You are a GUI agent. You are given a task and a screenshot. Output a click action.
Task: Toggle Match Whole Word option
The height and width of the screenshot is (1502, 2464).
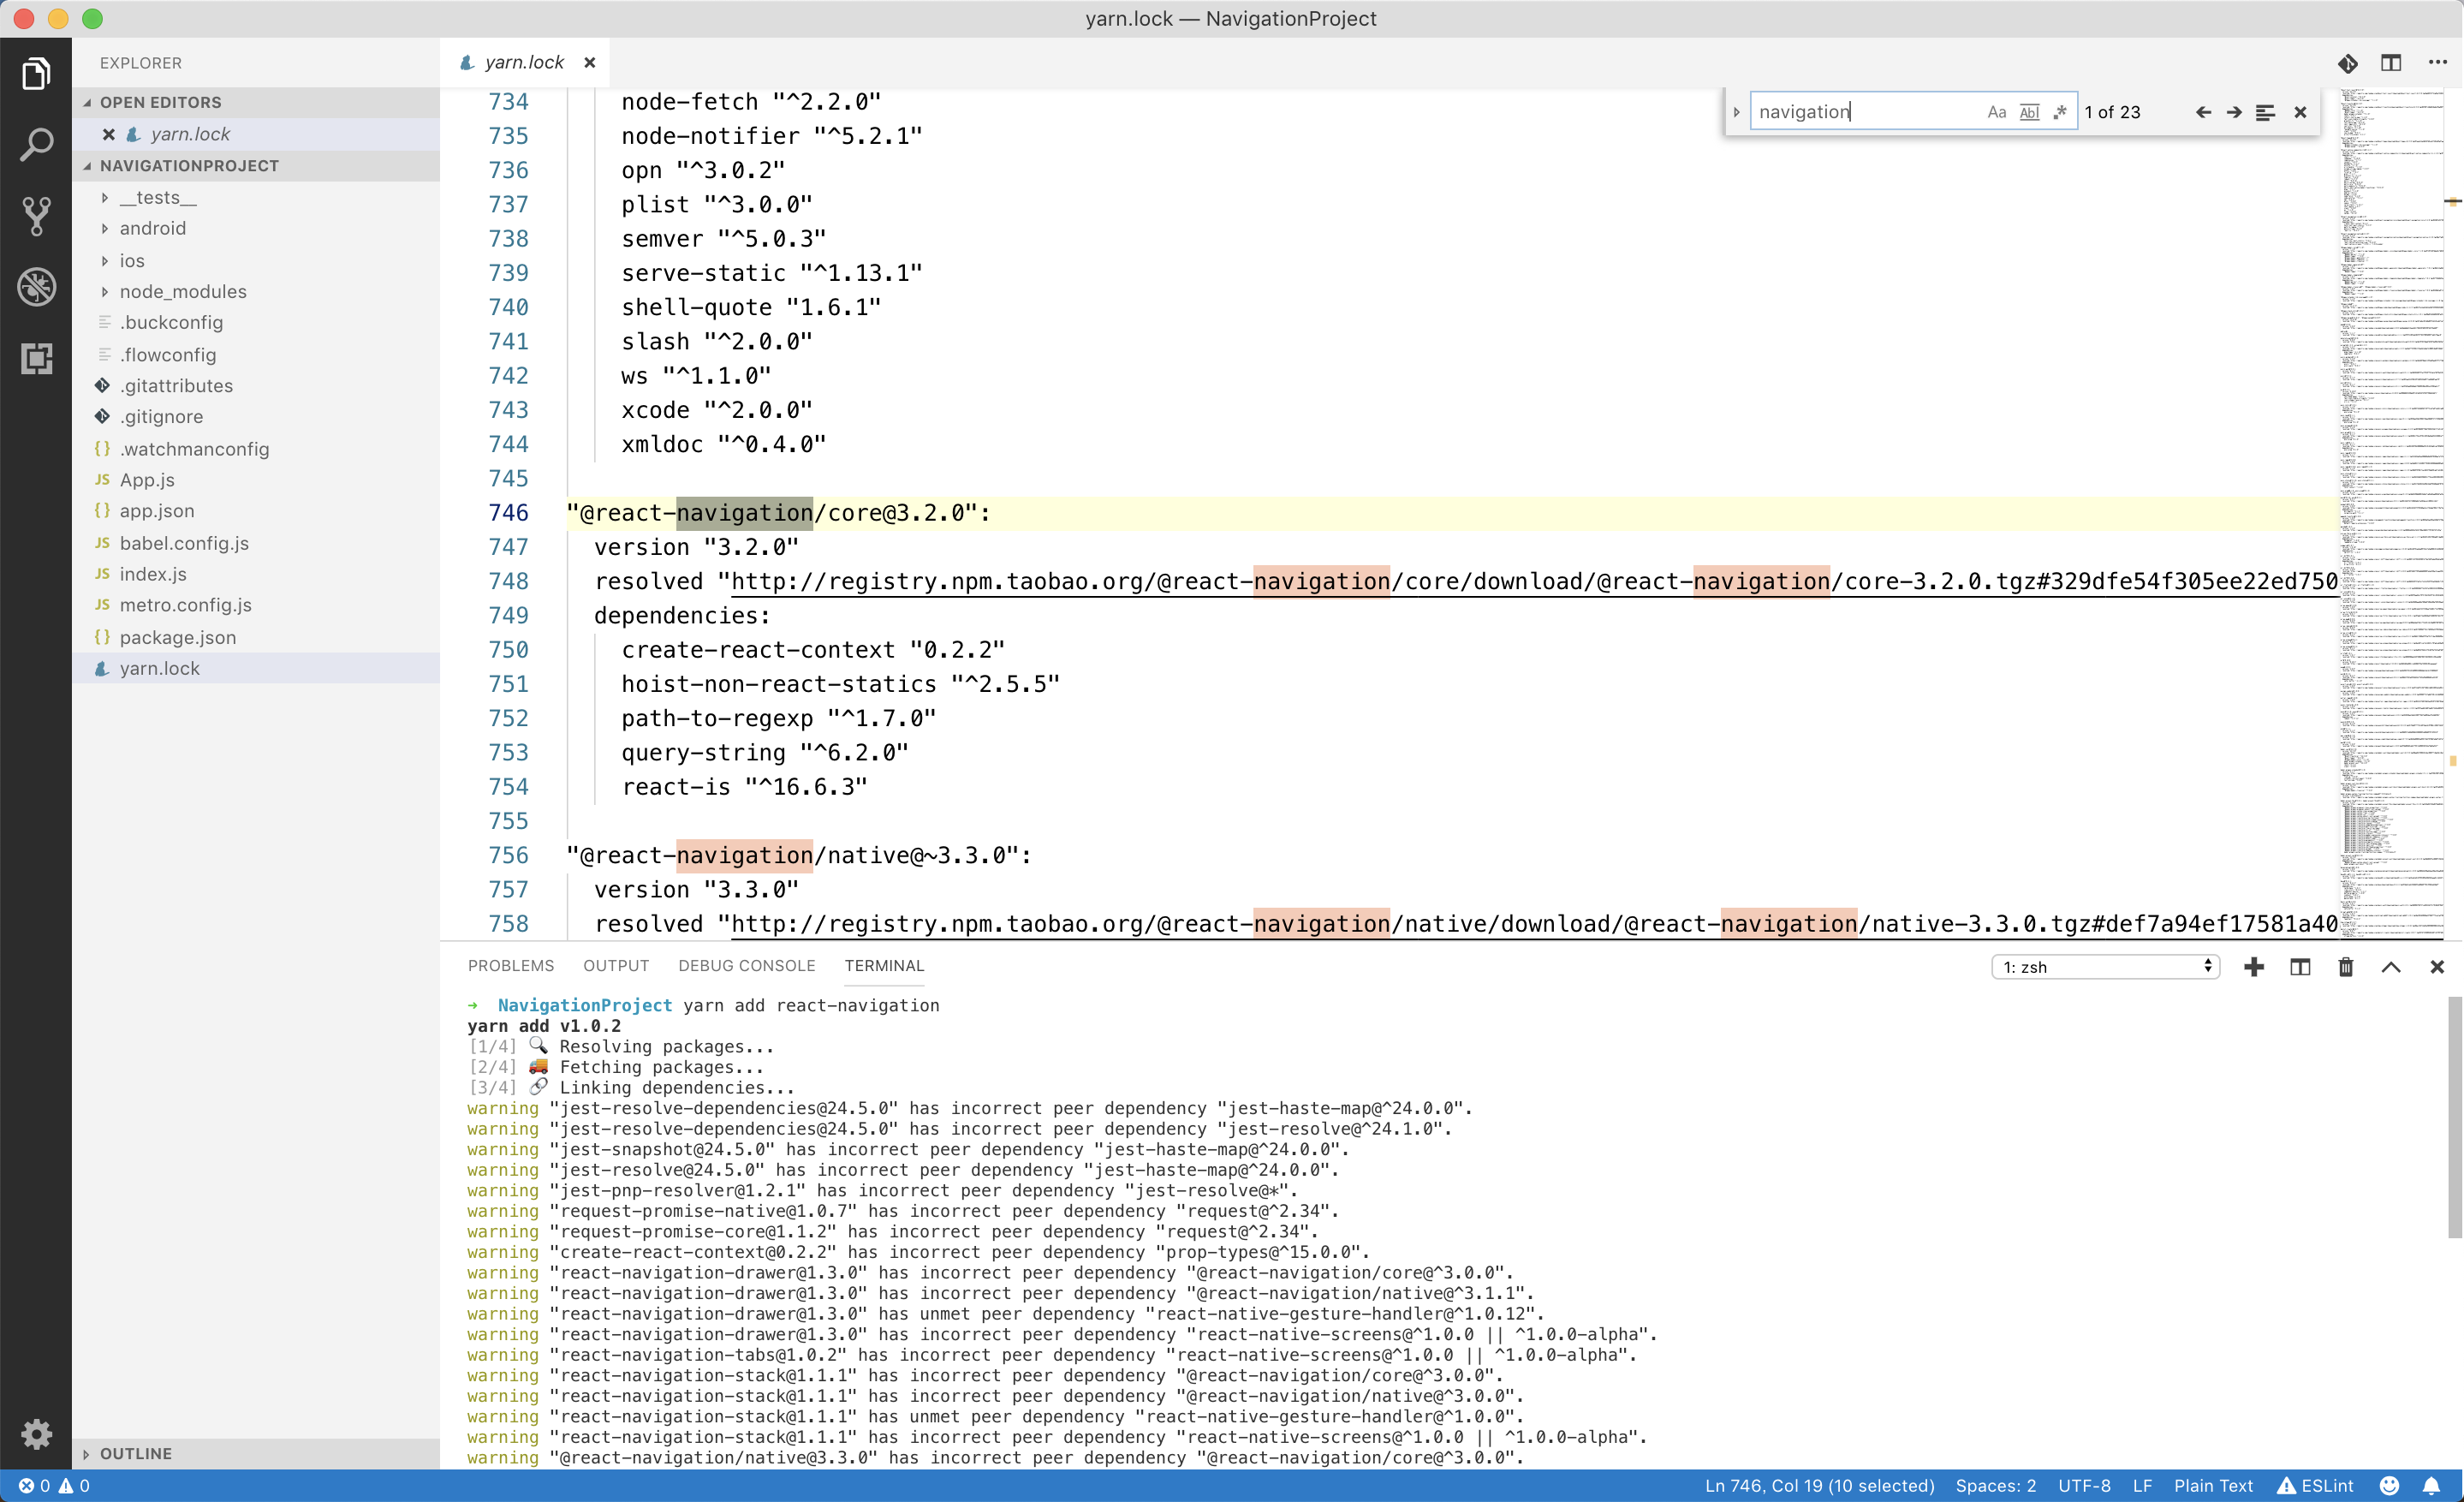[x=2029, y=112]
